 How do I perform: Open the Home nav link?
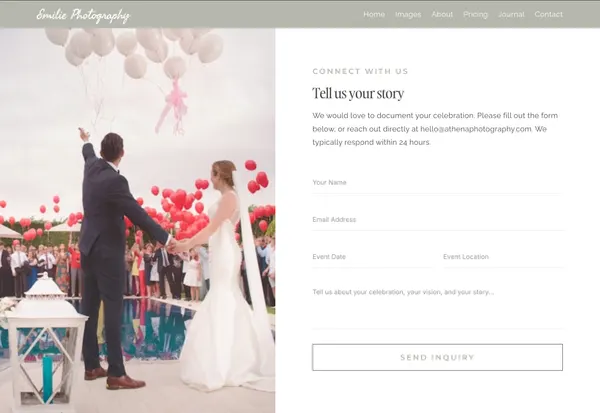pyautogui.click(x=374, y=15)
